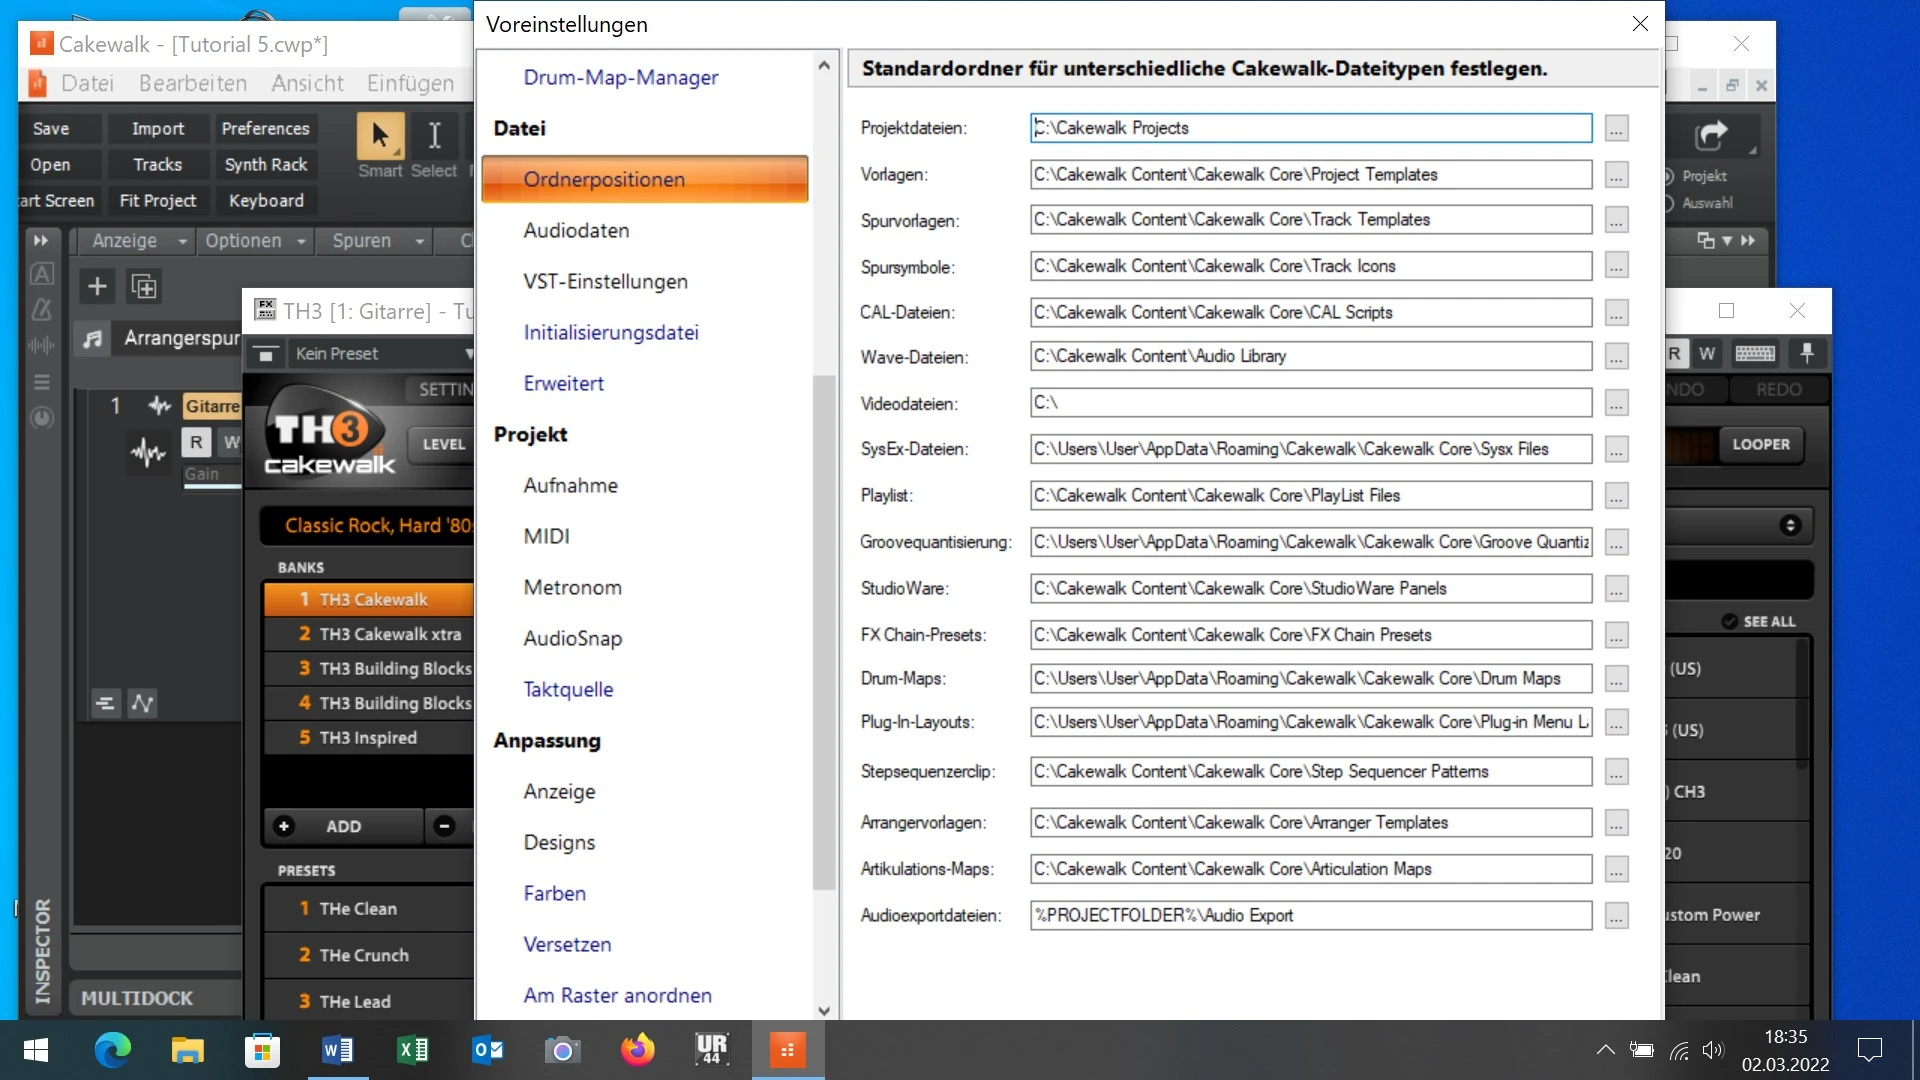Screen dimensions: 1920x1080
Task: Click the keyboard icon in plugin header
Action: 1755,353
